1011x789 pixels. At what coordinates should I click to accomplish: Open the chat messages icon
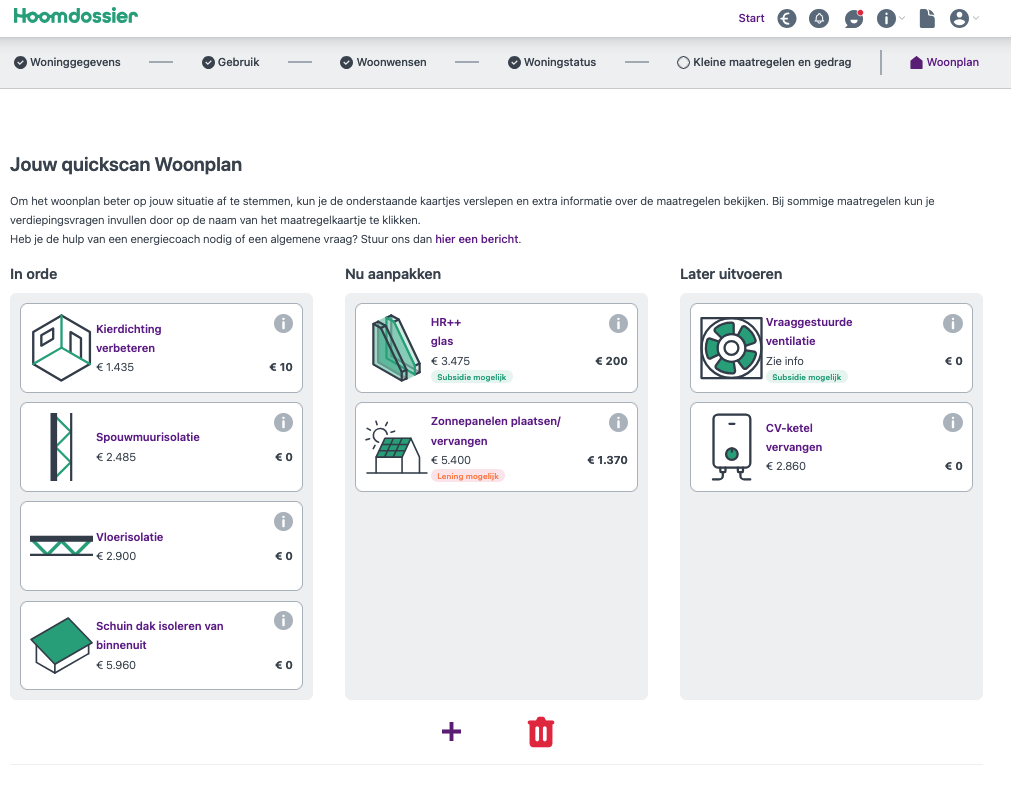(x=853, y=18)
